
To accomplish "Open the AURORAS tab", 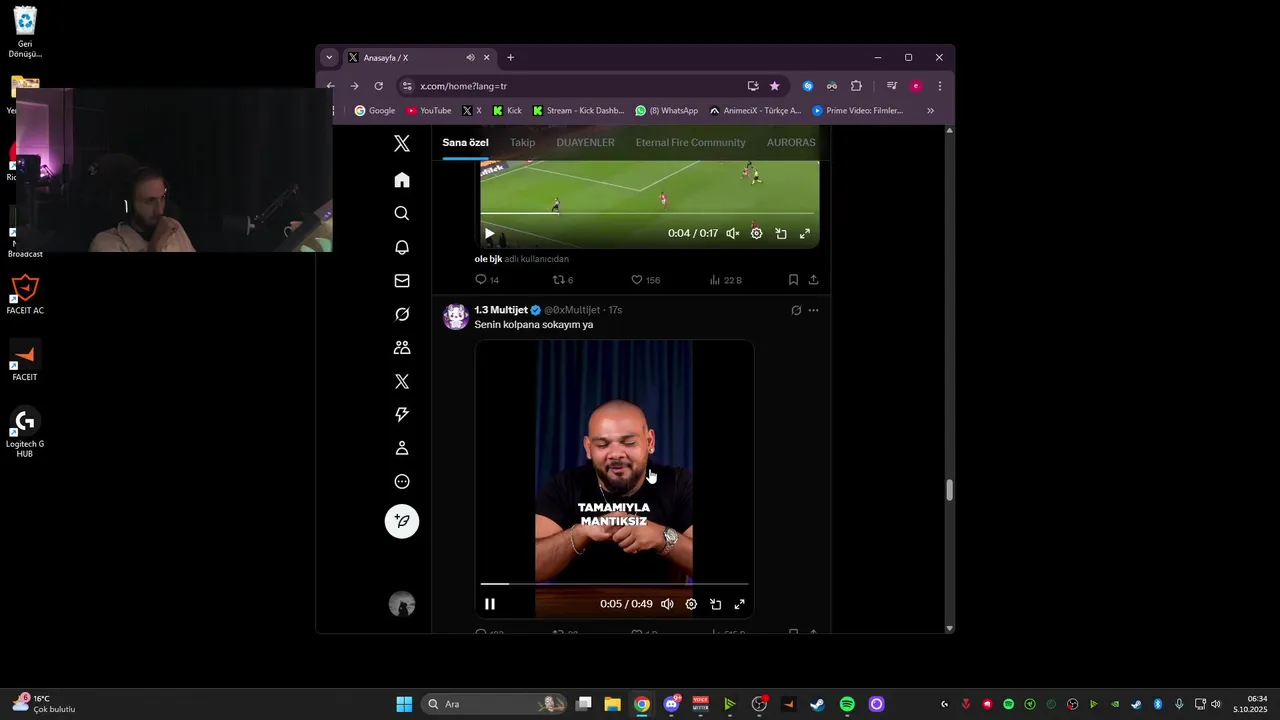I will [791, 142].
